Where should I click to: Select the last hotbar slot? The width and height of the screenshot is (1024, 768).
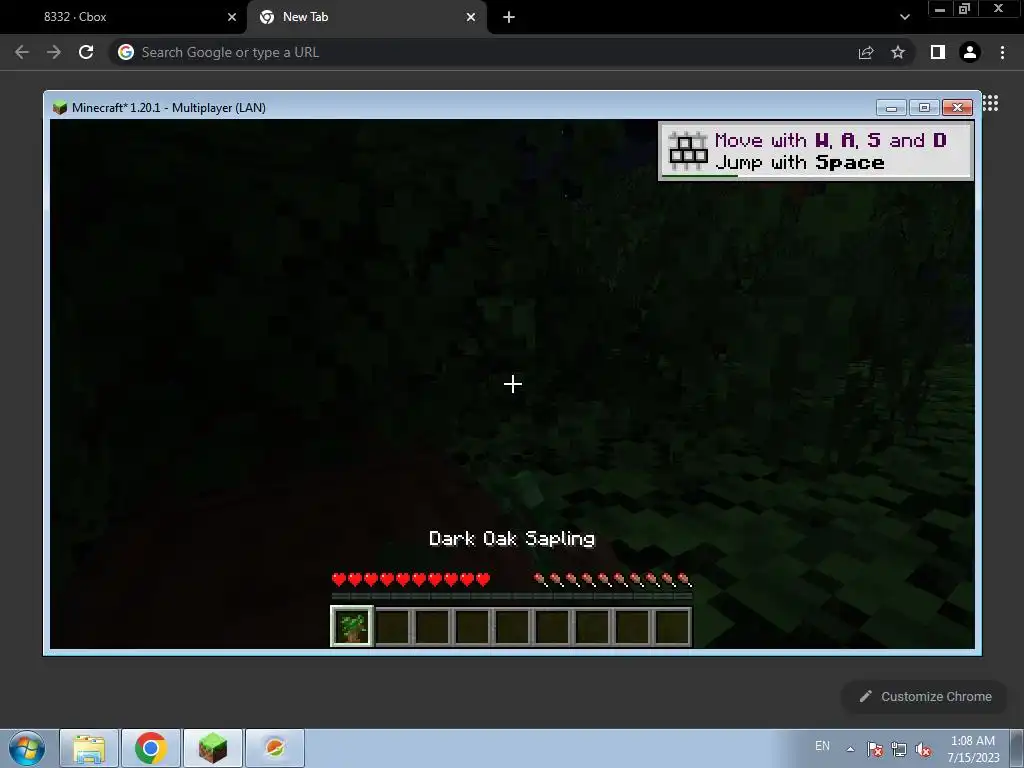coord(672,626)
